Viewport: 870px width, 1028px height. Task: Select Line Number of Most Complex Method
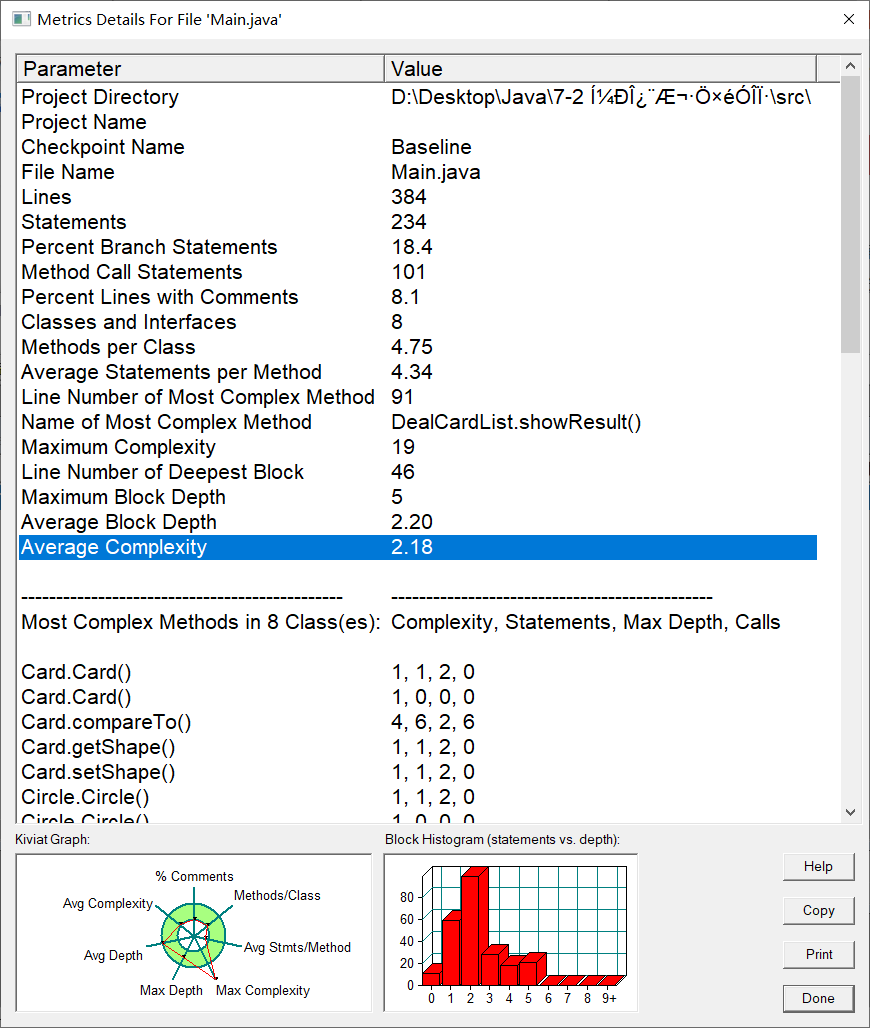418,397
